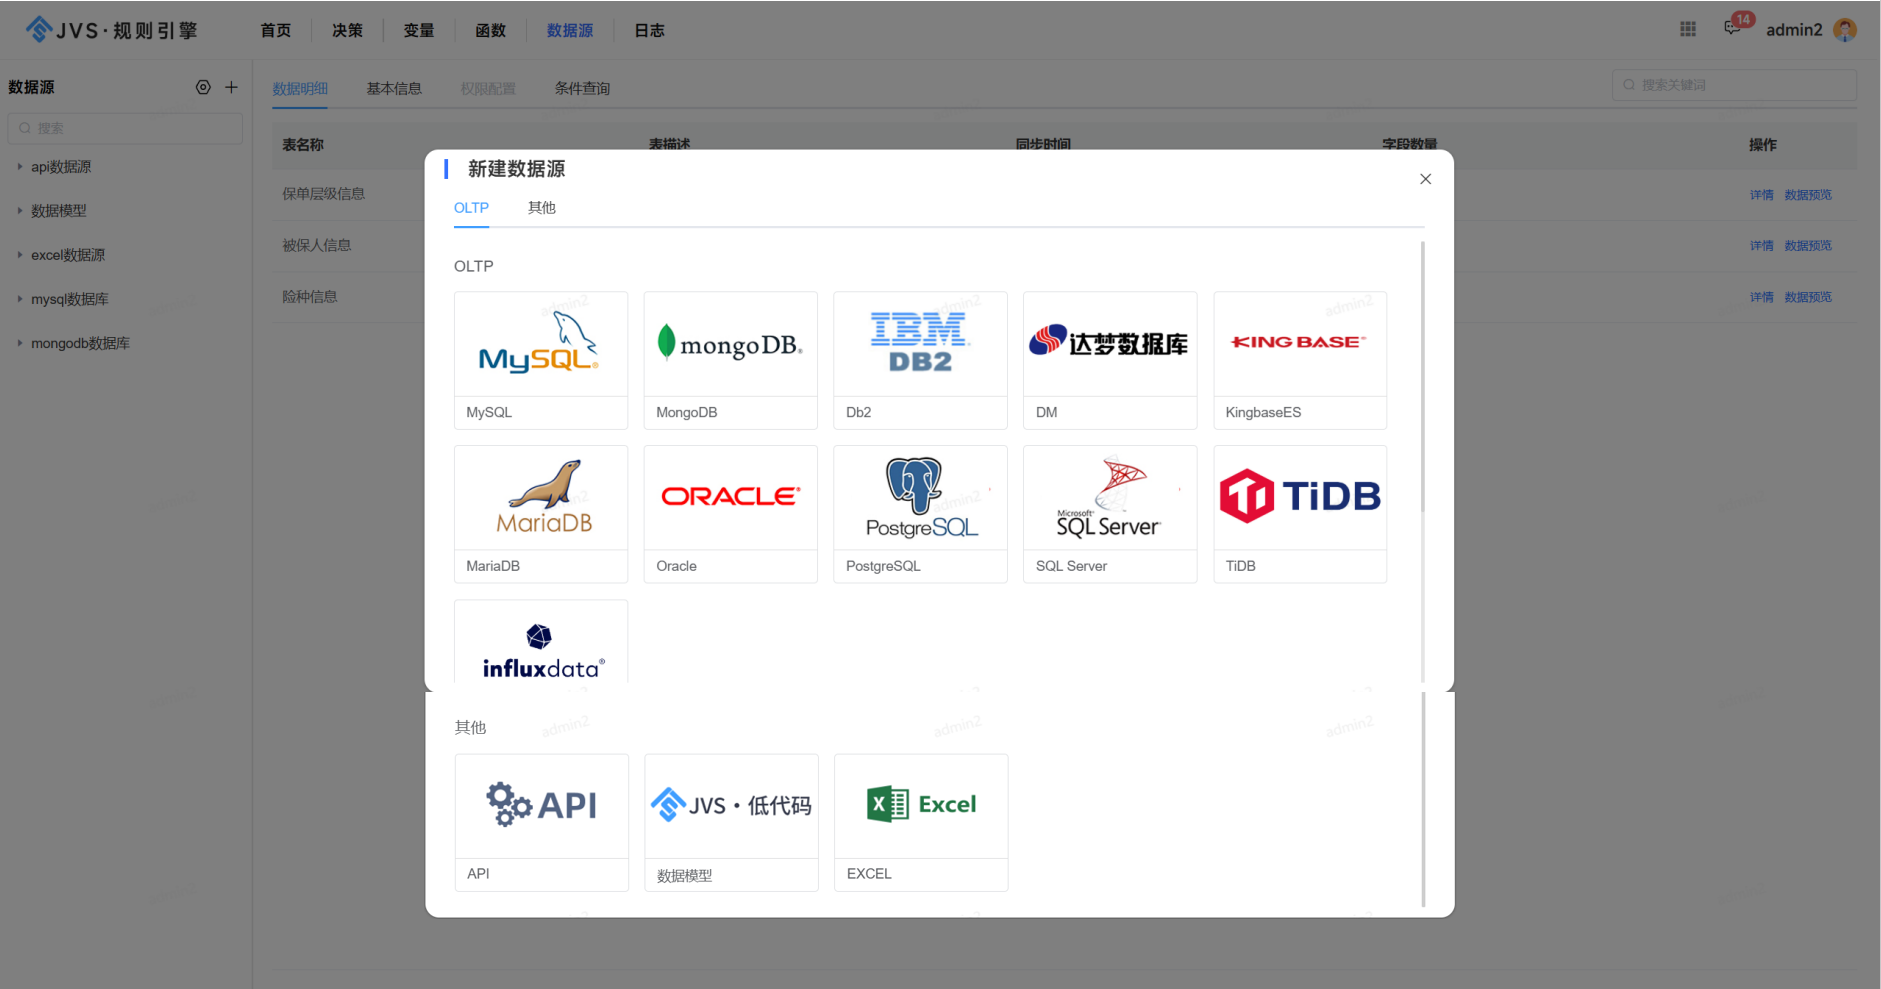Switch to the 其他 tab in dialog
1881x989 pixels.
(x=542, y=208)
